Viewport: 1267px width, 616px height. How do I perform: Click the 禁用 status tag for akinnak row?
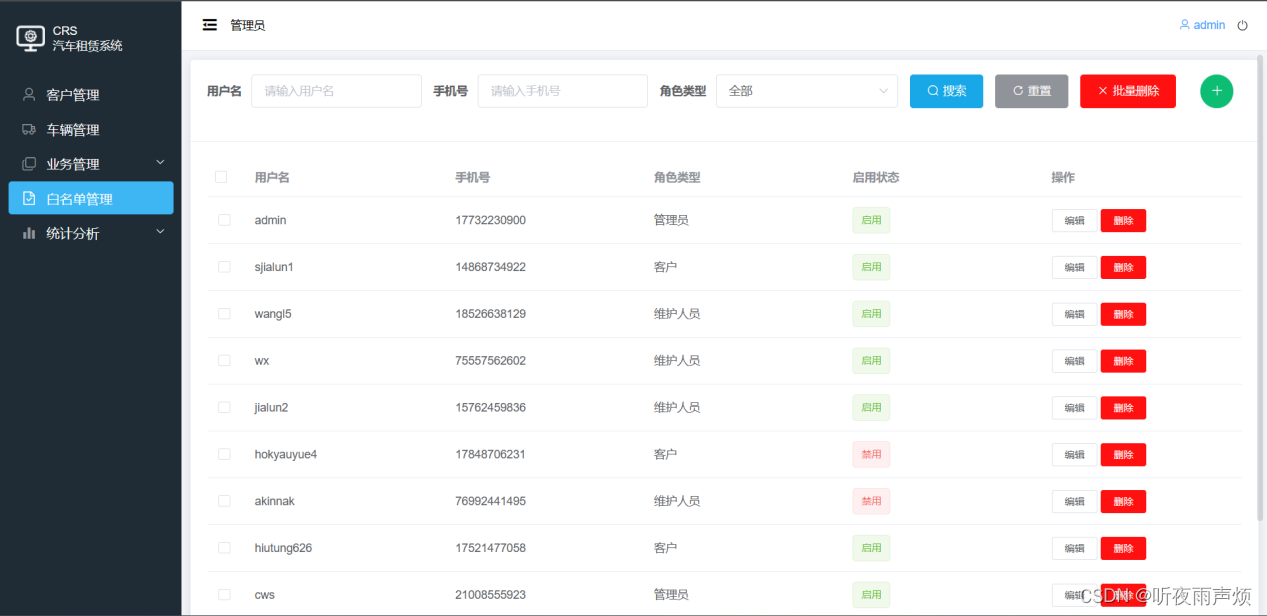[x=871, y=501]
